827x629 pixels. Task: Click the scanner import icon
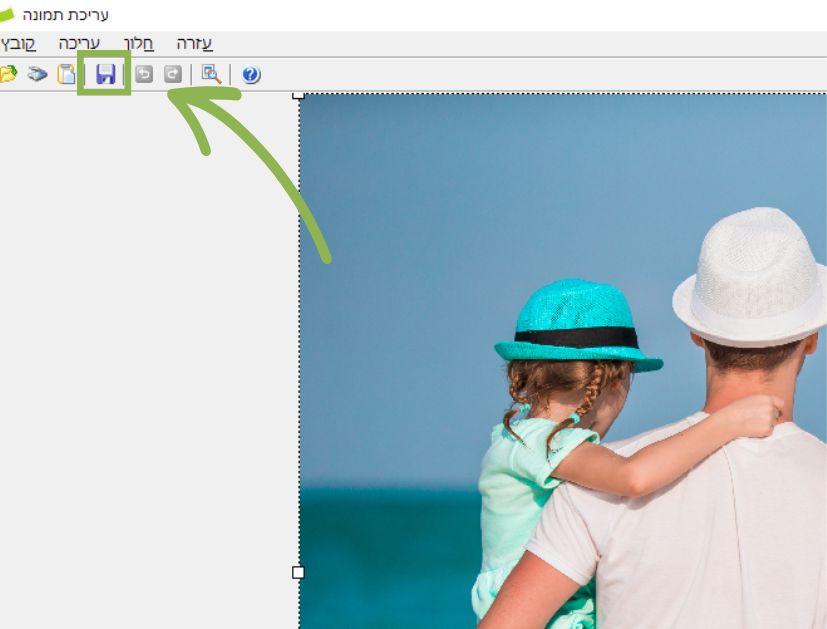point(38,74)
